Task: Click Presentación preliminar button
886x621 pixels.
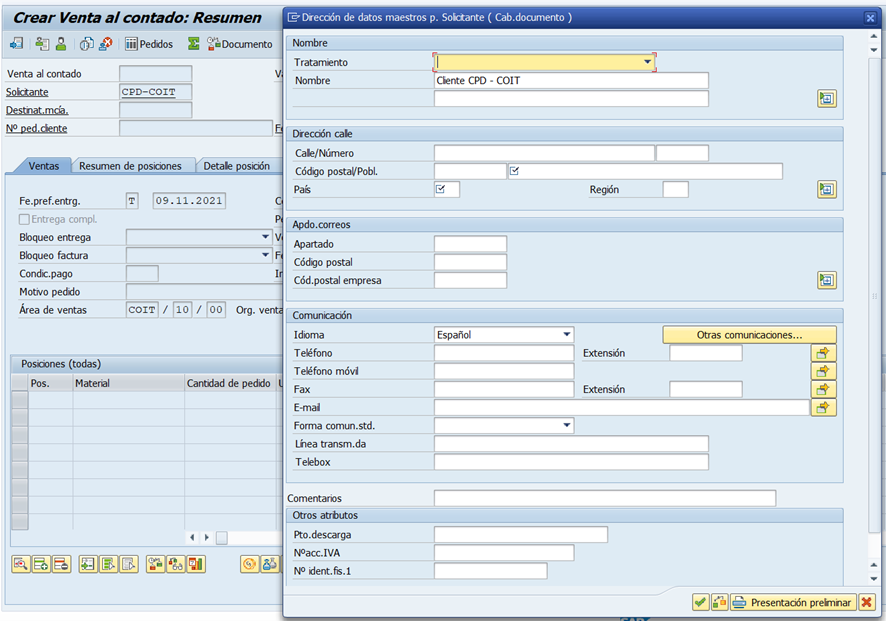Action: tap(793, 602)
